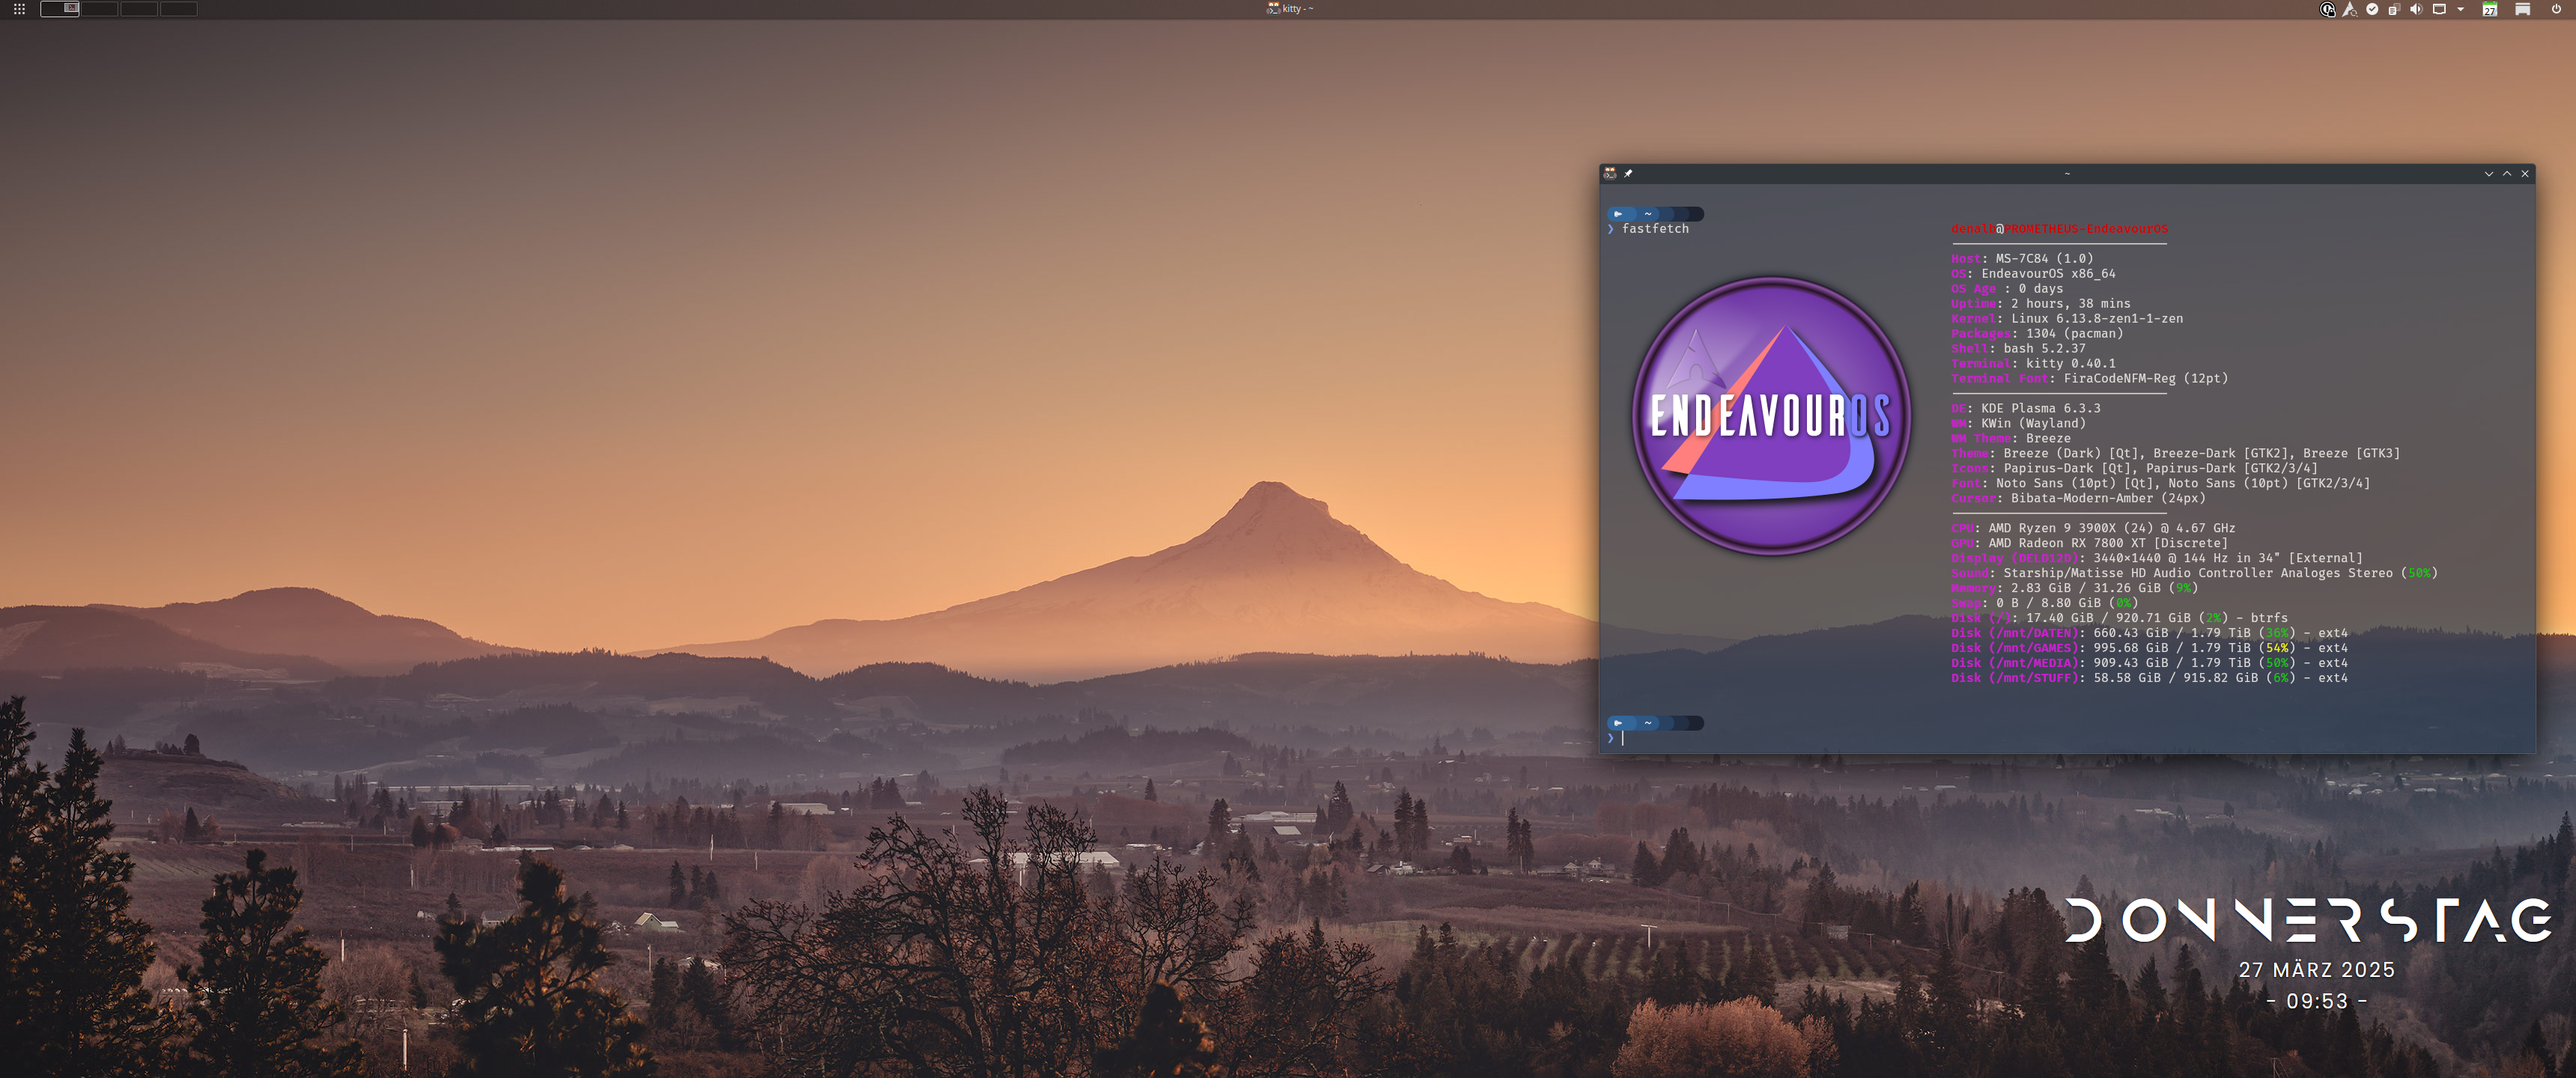Open the power/session menu icon

pyautogui.click(x=2556, y=9)
